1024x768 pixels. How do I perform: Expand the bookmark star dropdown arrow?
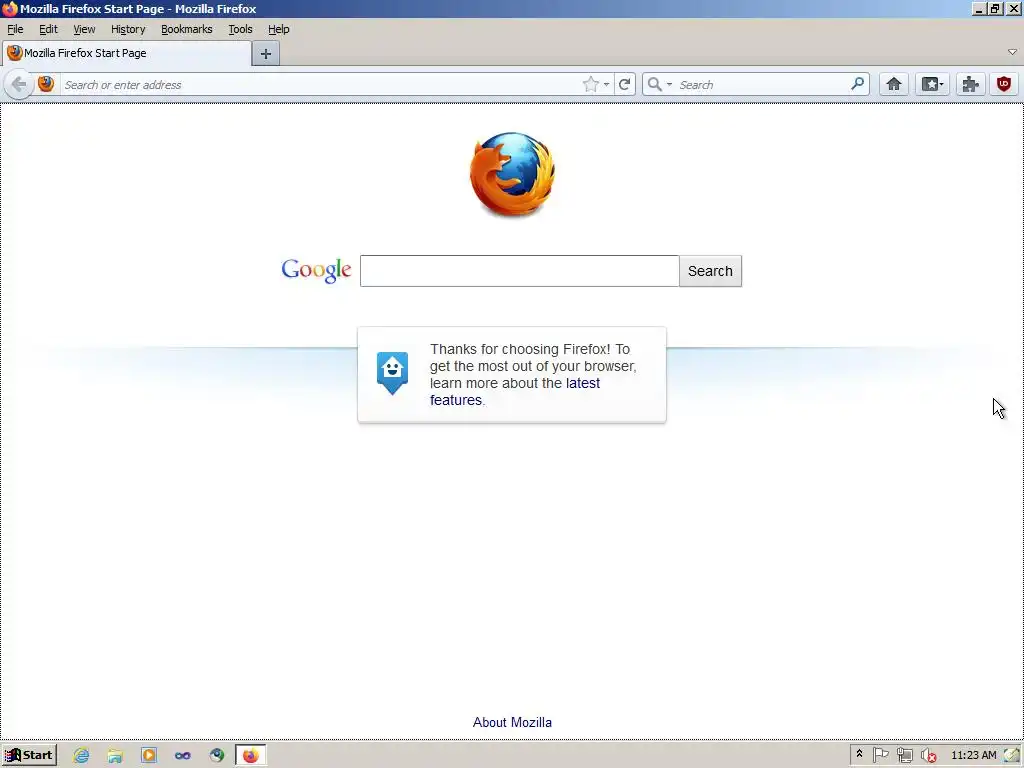pyautogui.click(x=607, y=84)
